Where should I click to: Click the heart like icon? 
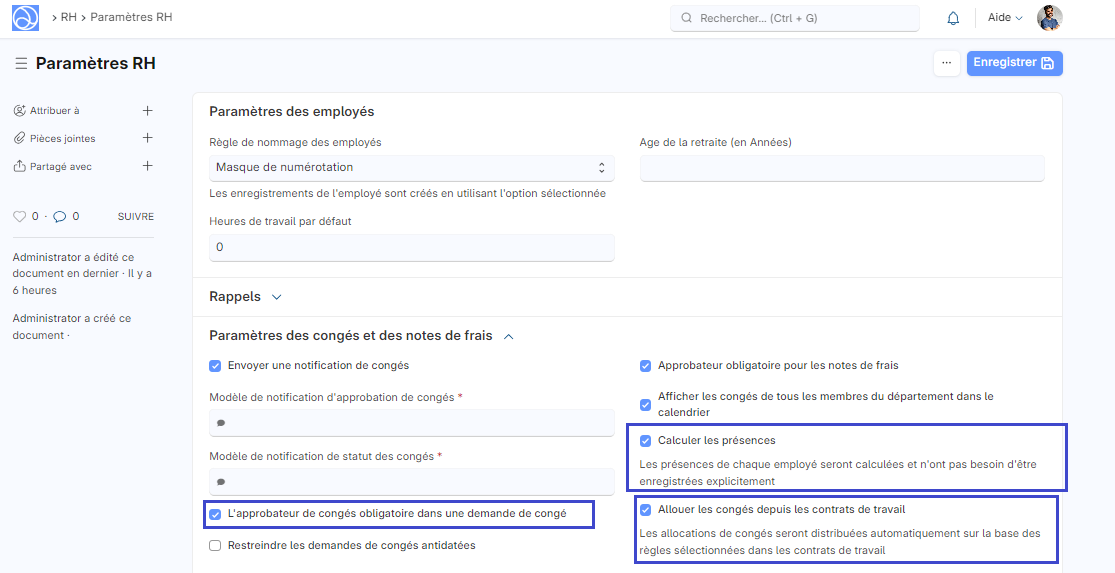(19, 216)
